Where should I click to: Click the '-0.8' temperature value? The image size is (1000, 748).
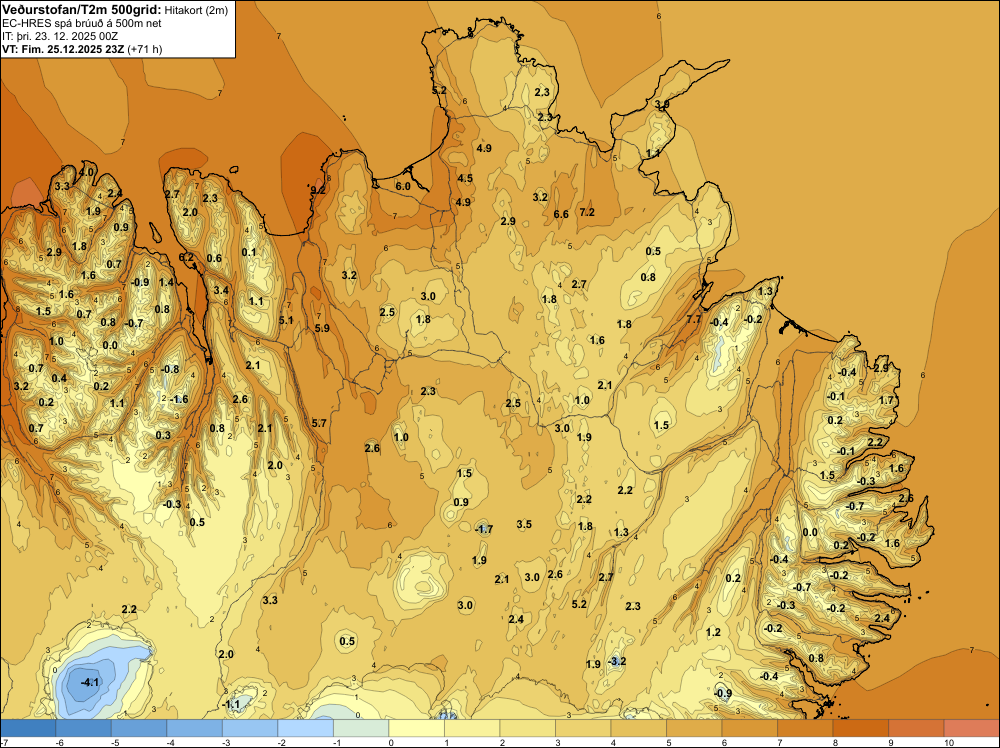(x=170, y=369)
